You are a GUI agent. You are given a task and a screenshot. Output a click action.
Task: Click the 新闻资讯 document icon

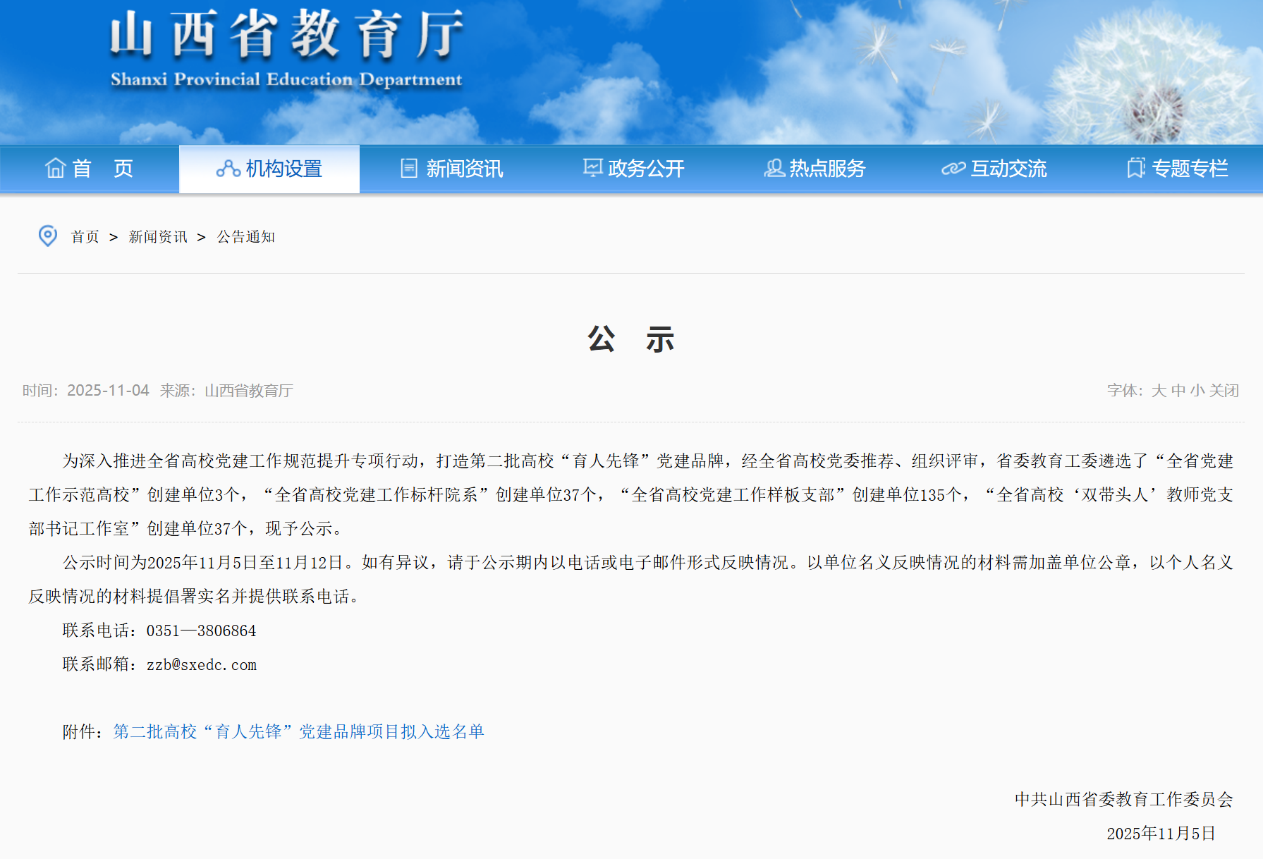tap(409, 168)
